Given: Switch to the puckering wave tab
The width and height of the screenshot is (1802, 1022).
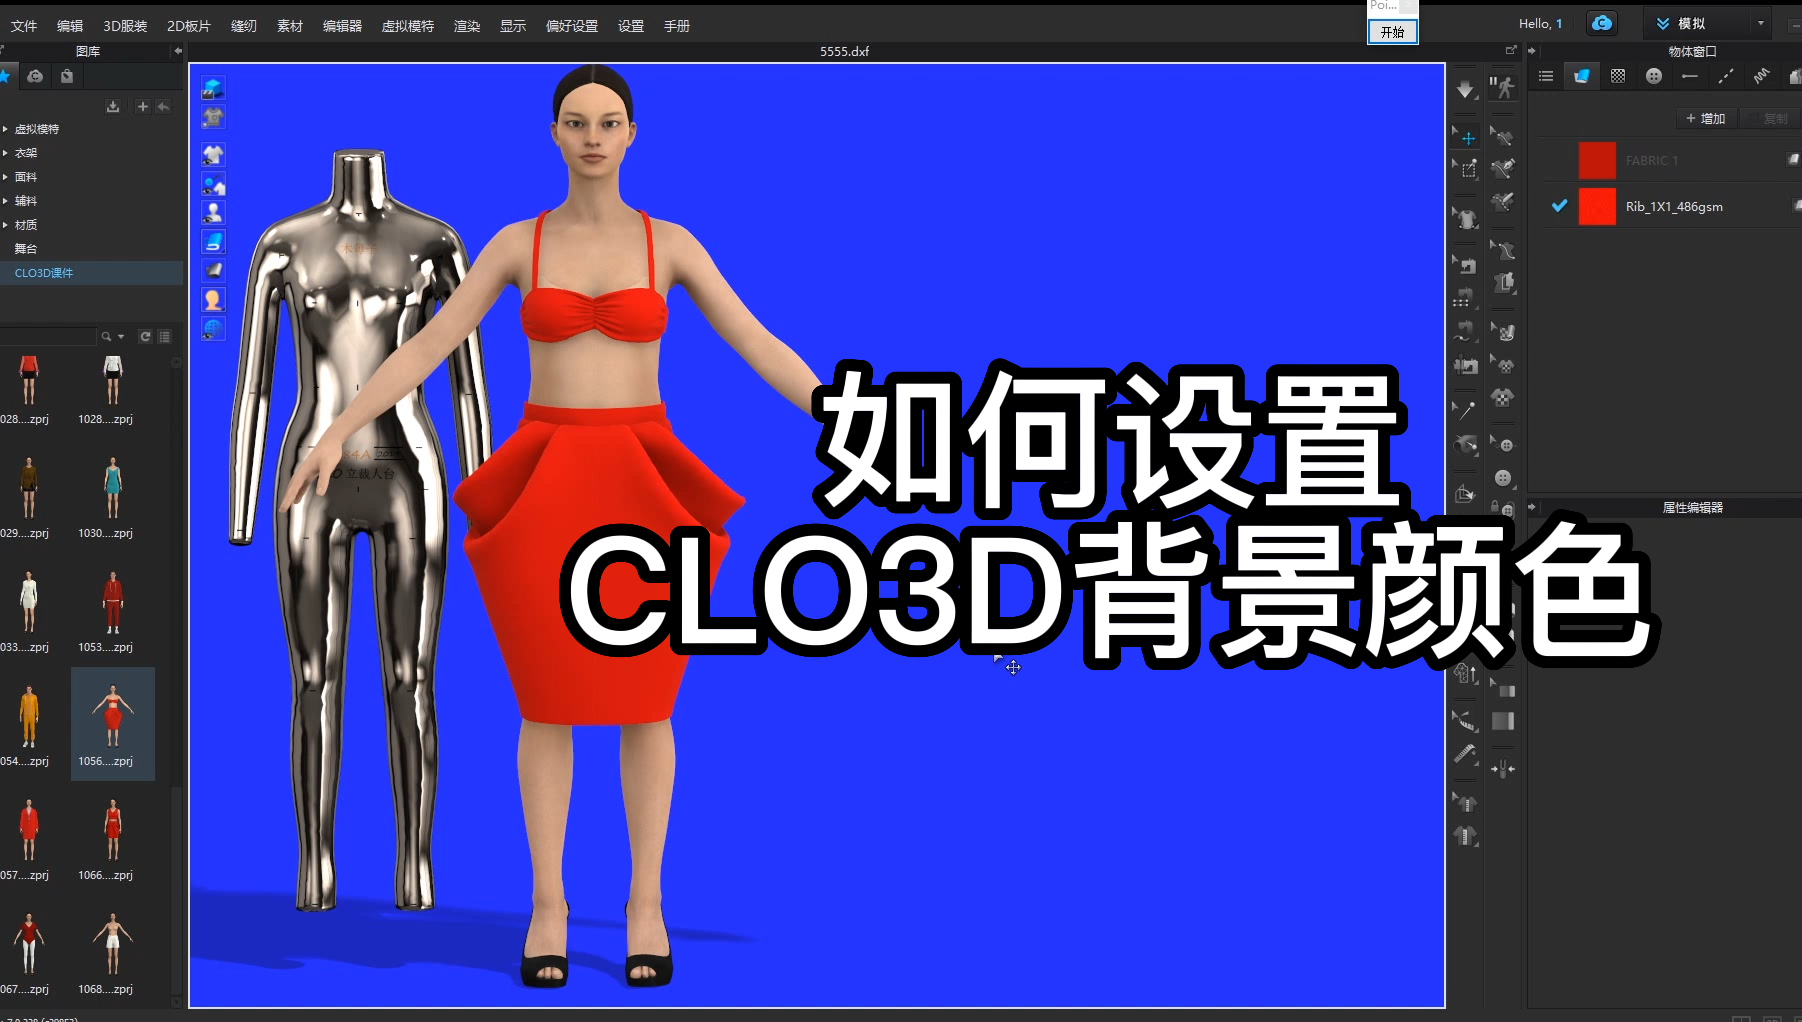Looking at the screenshot, I should (1761, 76).
